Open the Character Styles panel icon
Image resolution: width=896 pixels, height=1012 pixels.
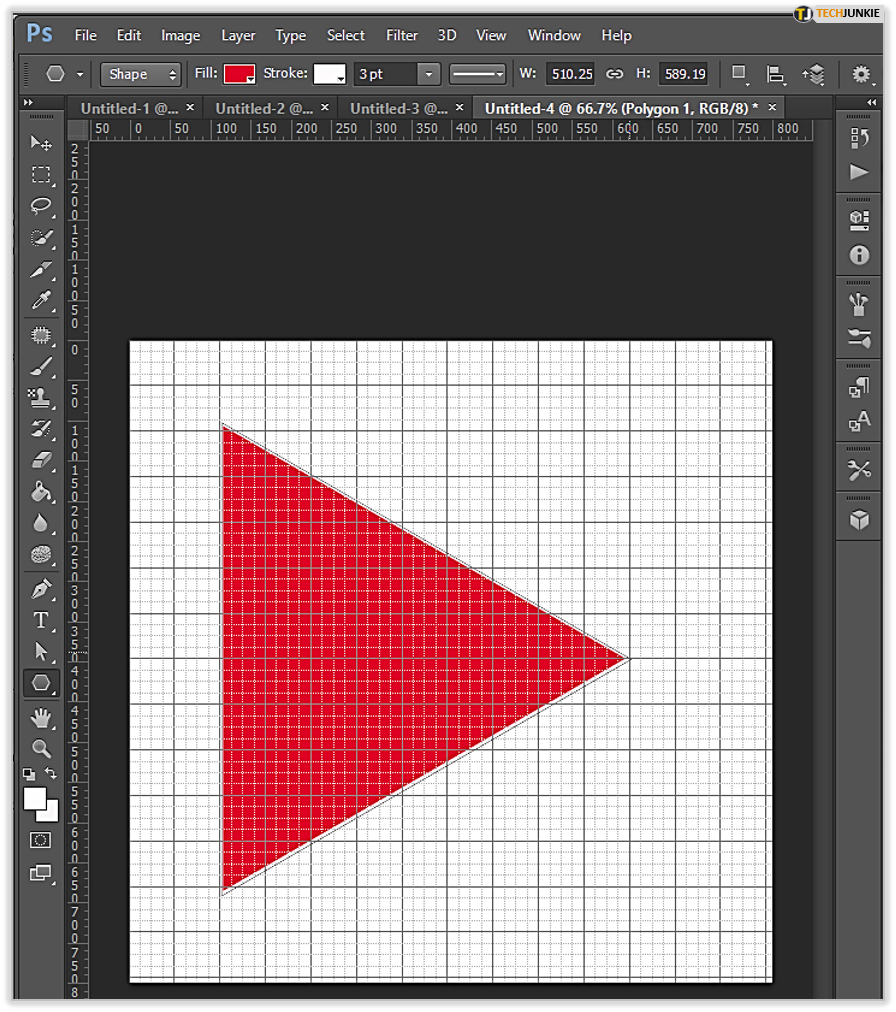point(859,421)
